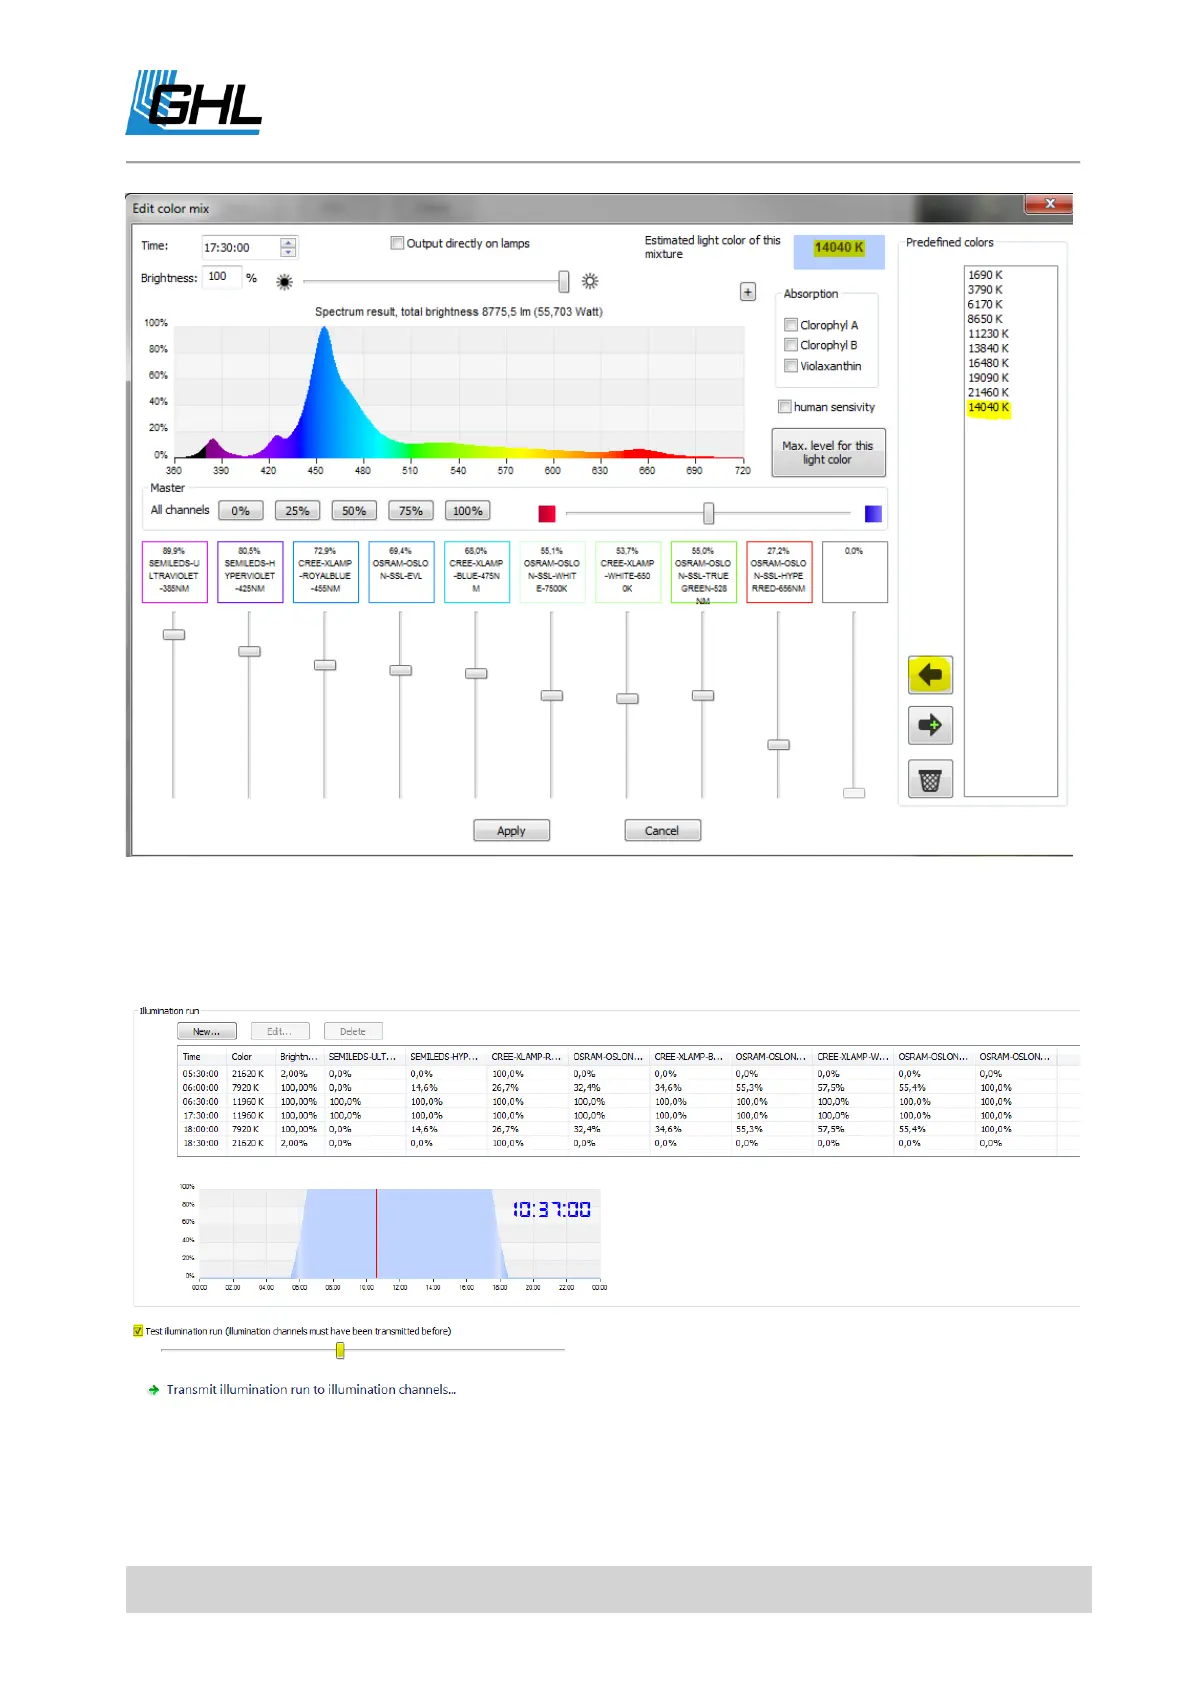The image size is (1191, 1684).
Task: Click the plus button above Absorption
Action: coord(748,292)
